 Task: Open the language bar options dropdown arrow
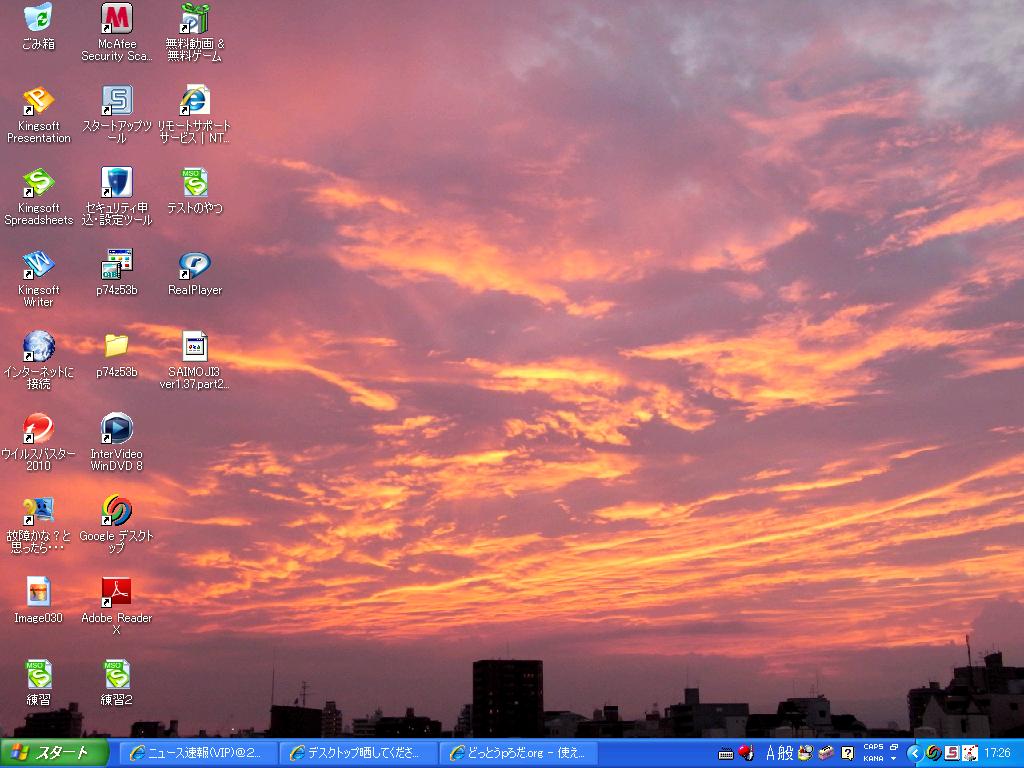click(894, 759)
